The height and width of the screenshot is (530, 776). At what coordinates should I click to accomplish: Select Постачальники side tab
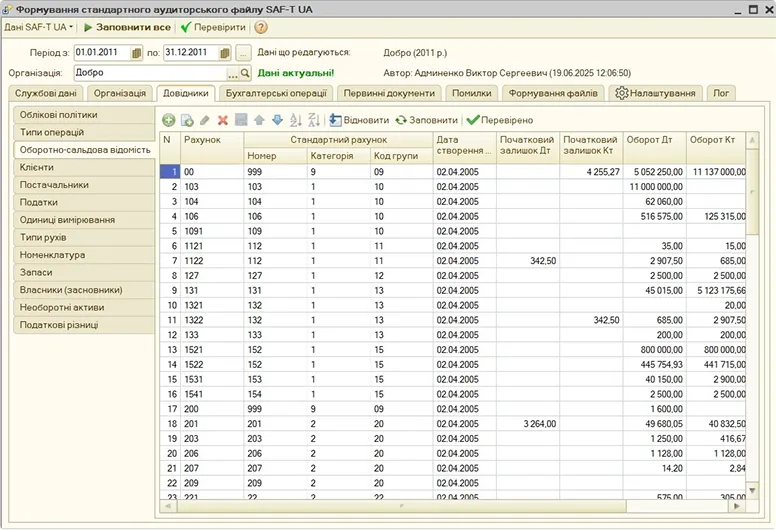pyautogui.click(x=84, y=185)
